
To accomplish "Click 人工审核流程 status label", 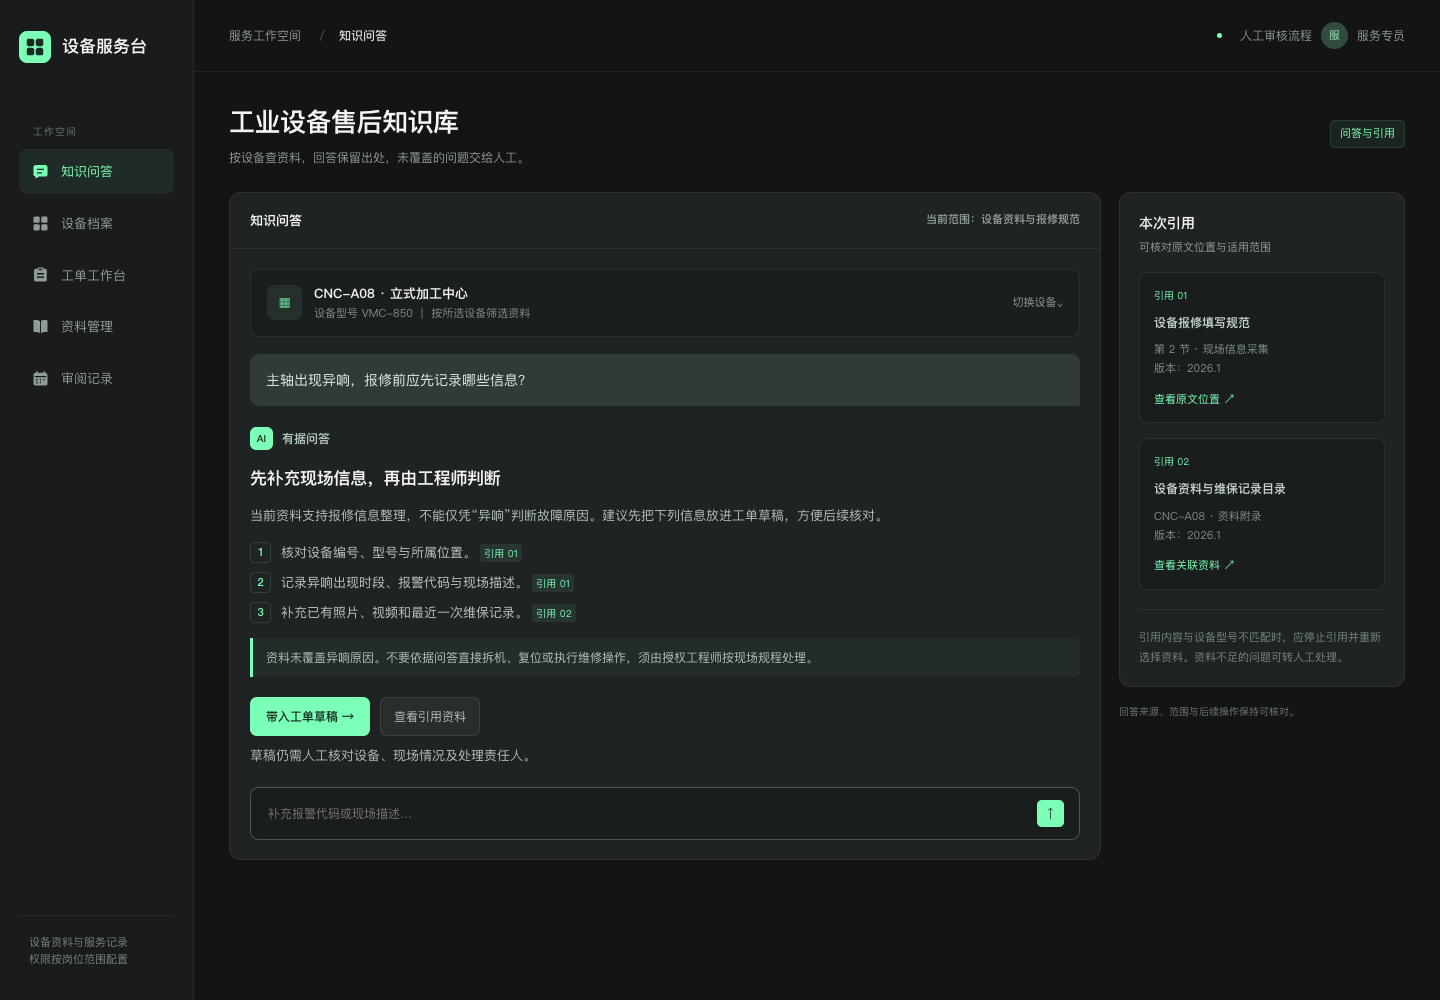I will click(1276, 36).
